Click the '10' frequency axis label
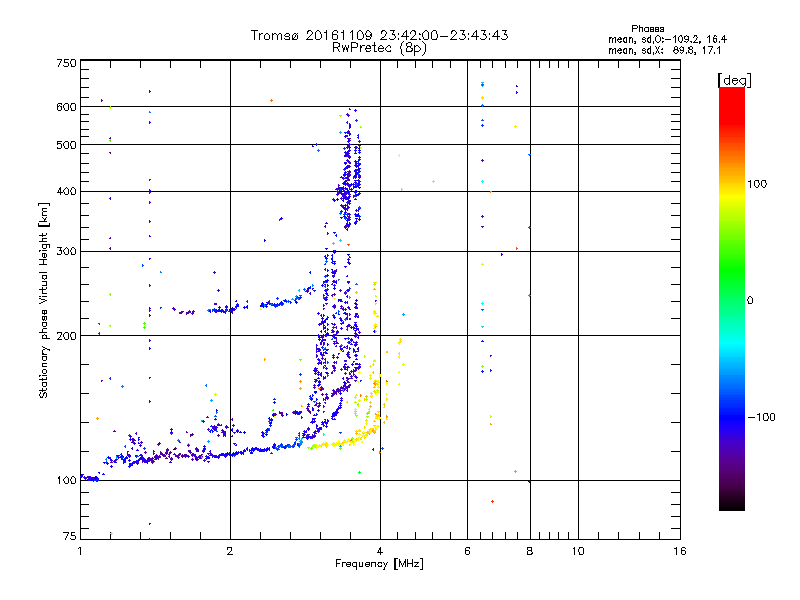This screenshot has height=600, width=800. point(578,551)
